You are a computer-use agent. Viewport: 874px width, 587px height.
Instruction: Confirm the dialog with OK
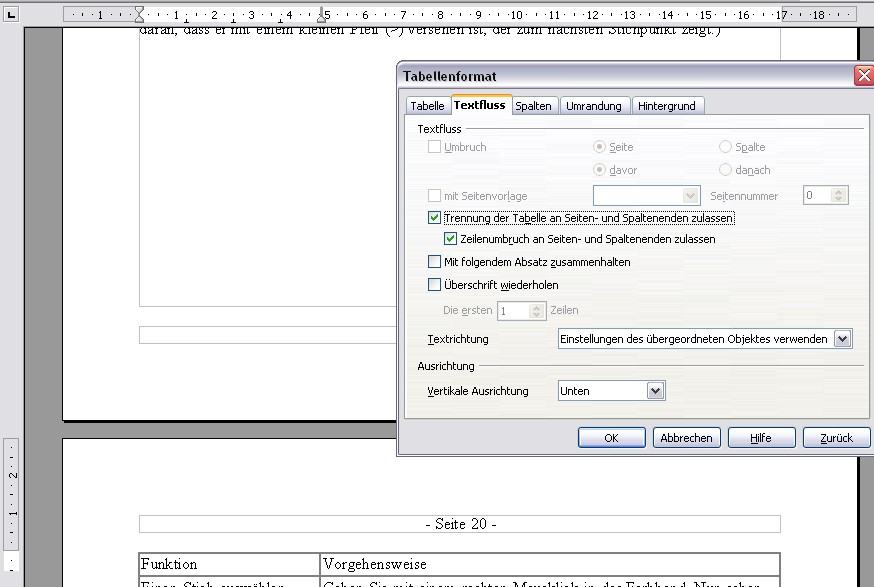[611, 438]
